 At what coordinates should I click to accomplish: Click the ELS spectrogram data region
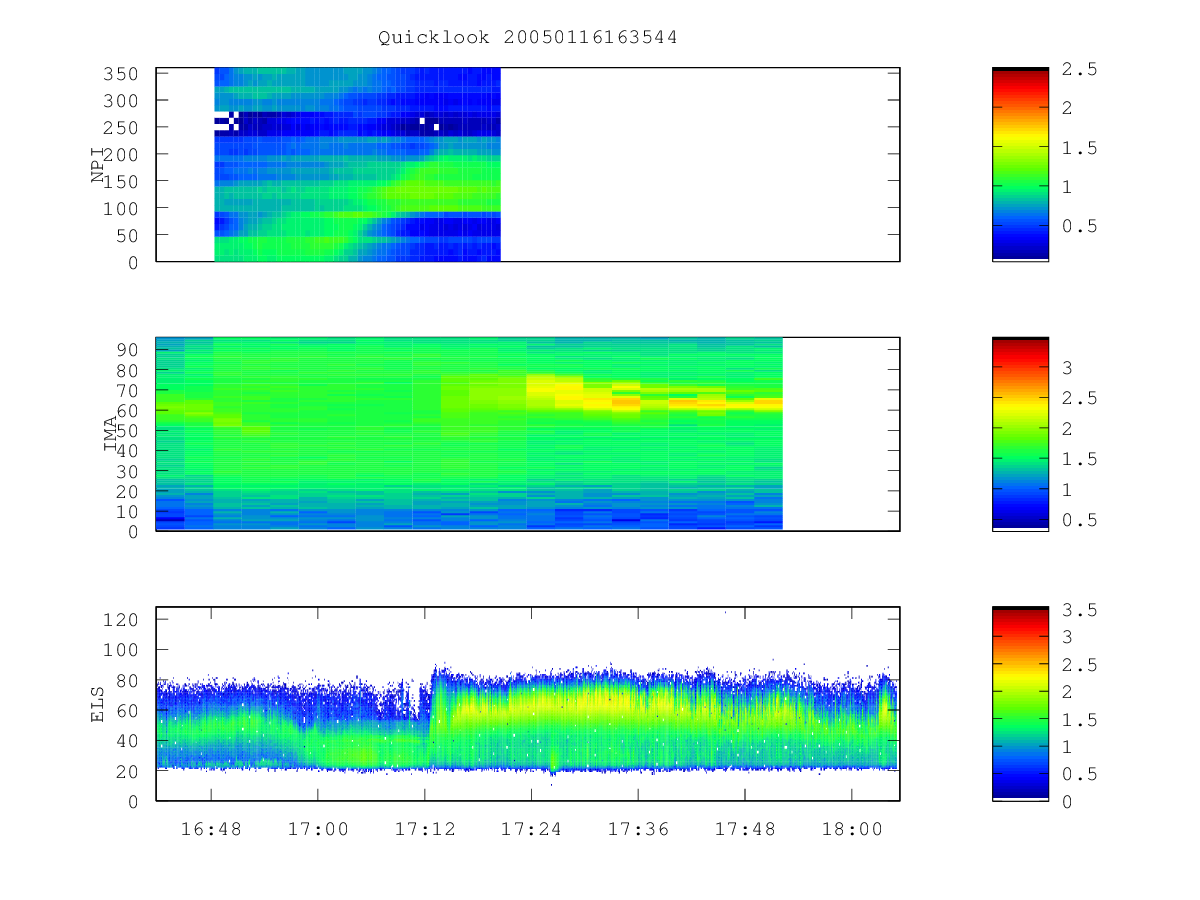click(527, 720)
